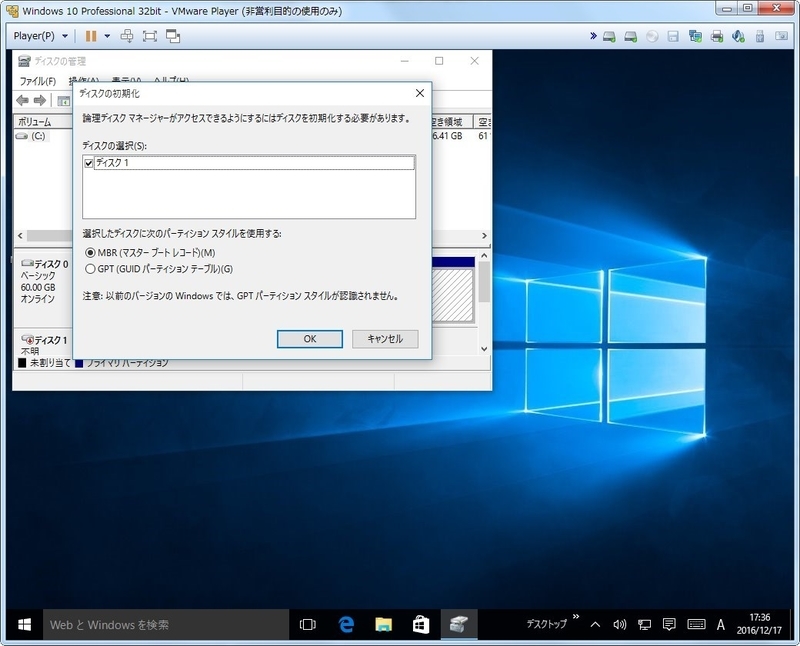Click the CD/DVD drive device icon
The width and height of the screenshot is (800, 646).
pyautogui.click(x=652, y=37)
